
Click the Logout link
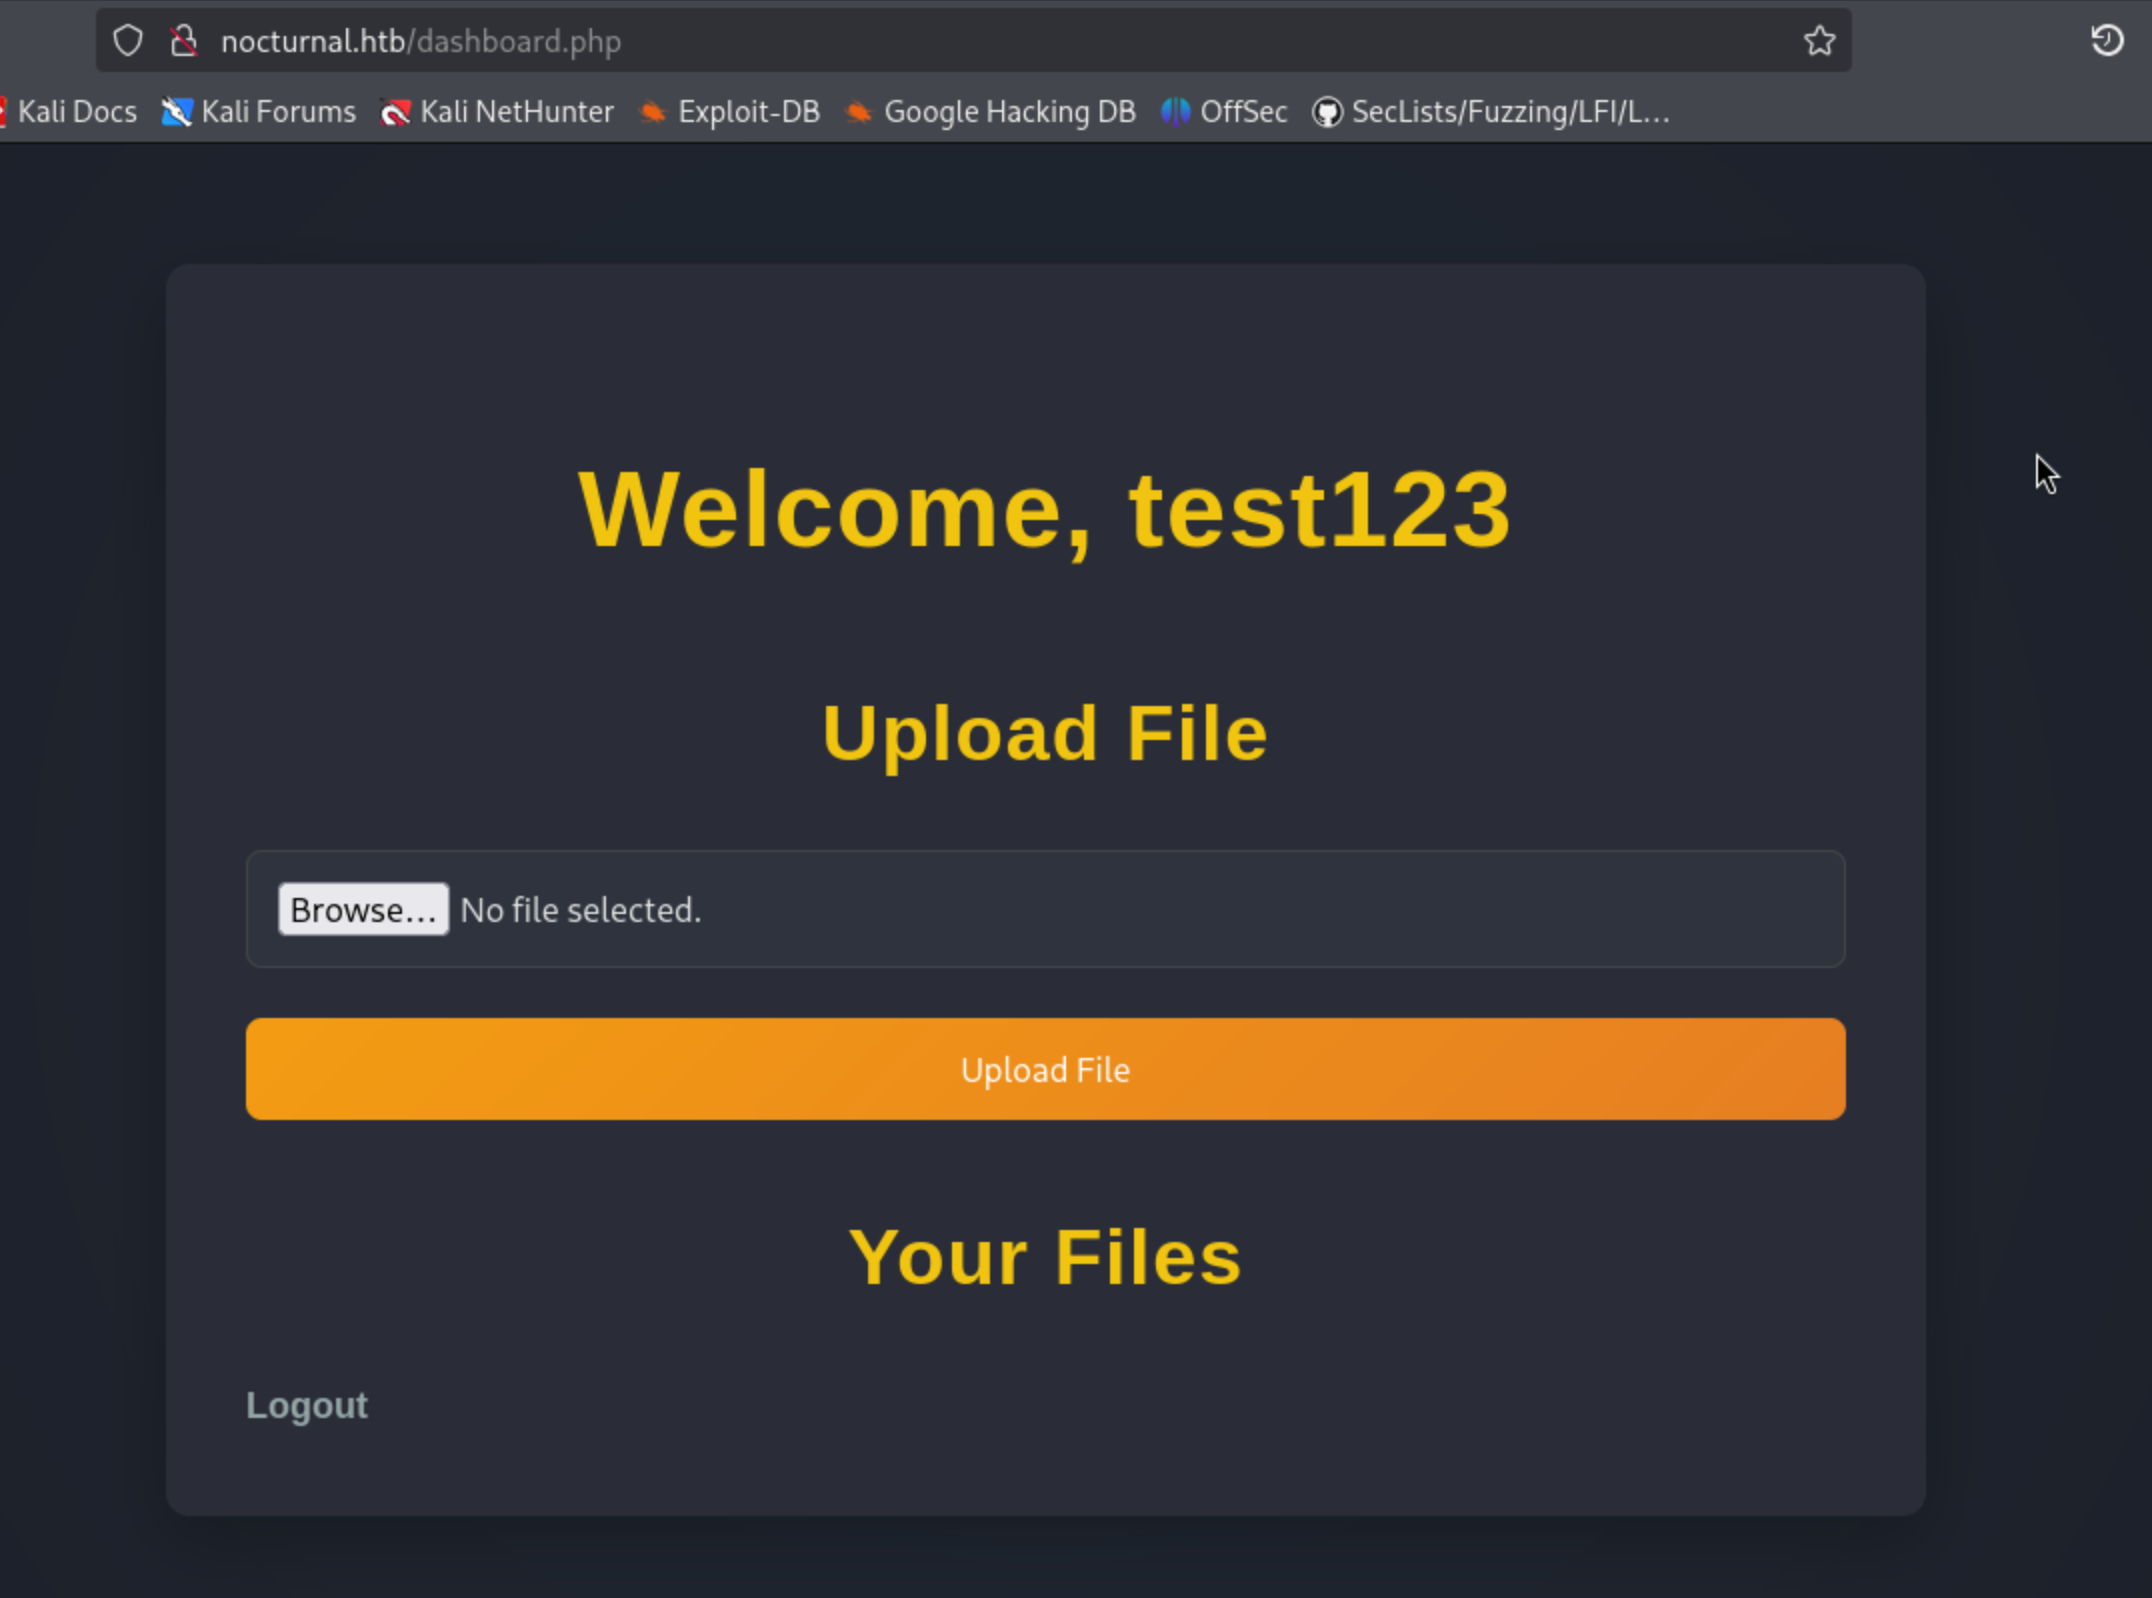coord(306,1405)
